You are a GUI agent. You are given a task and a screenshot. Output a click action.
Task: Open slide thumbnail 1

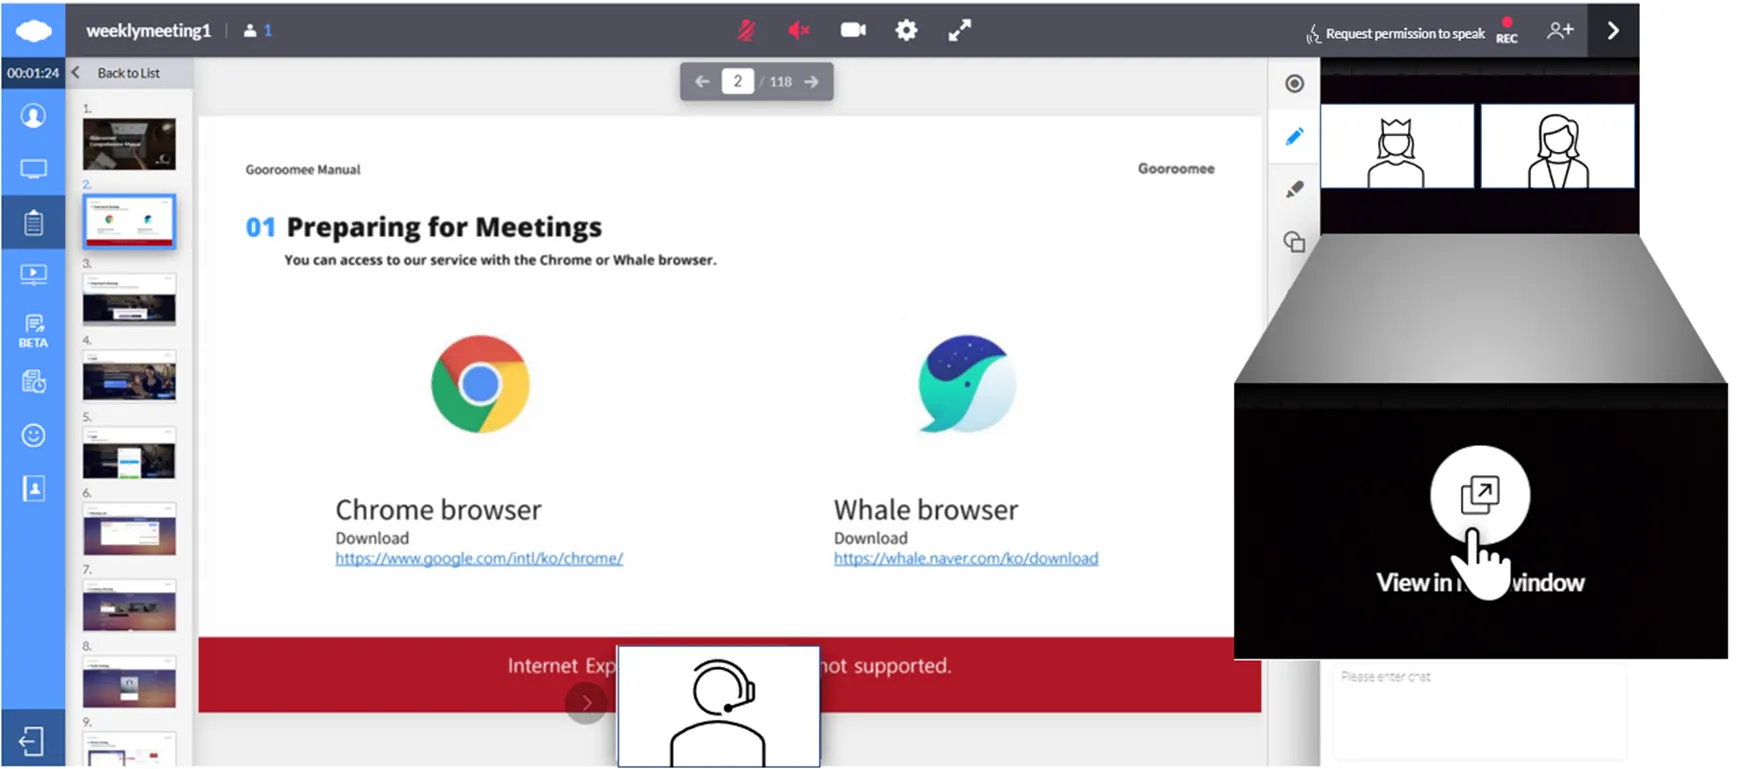[129, 144]
